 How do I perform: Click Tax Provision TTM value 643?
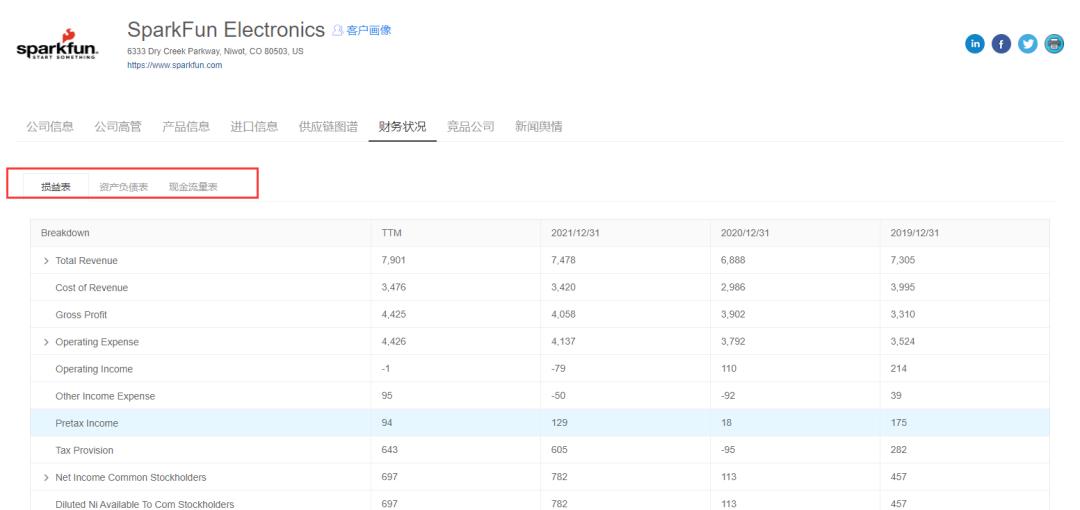(389, 450)
